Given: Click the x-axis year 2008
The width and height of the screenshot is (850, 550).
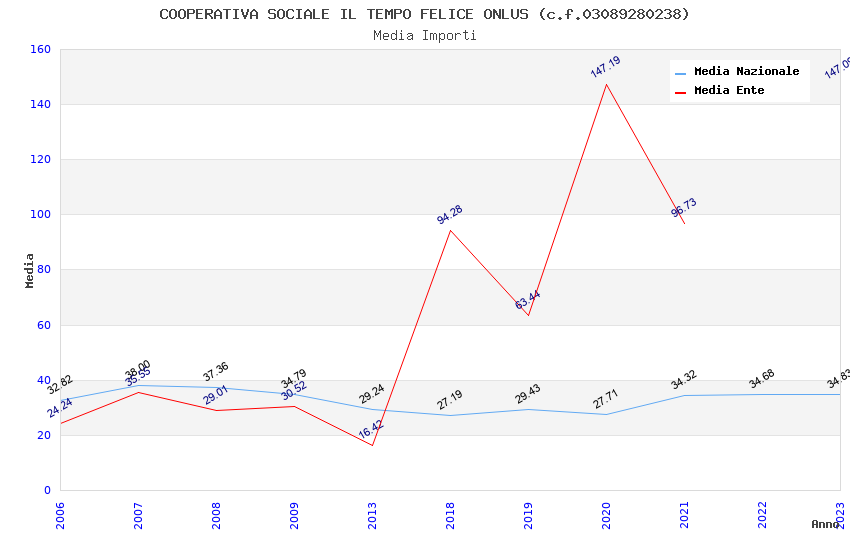Looking at the screenshot, I should point(216,516).
